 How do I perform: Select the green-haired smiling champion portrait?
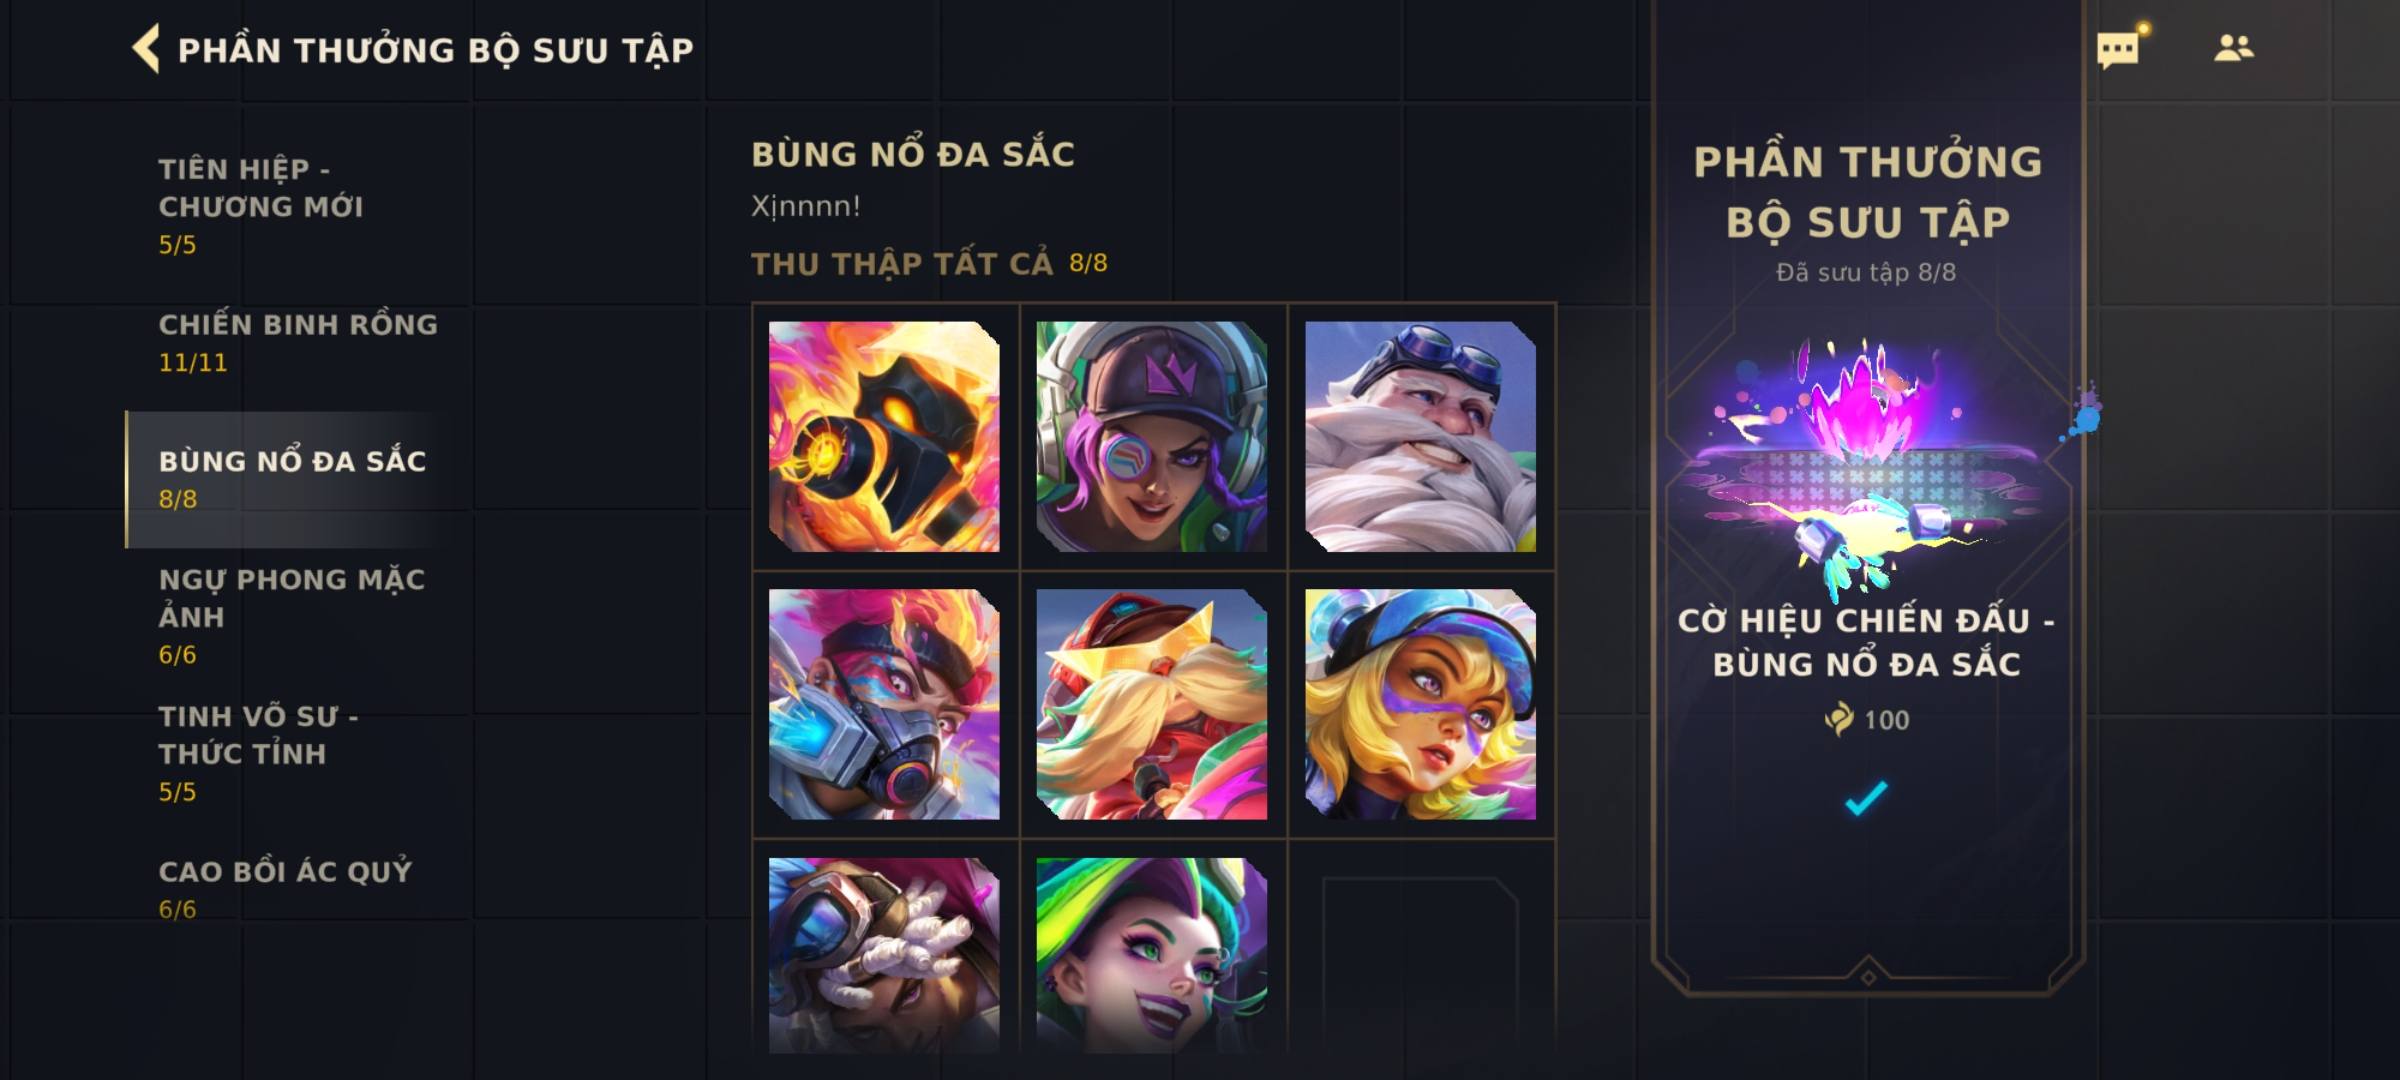pyautogui.click(x=1152, y=955)
